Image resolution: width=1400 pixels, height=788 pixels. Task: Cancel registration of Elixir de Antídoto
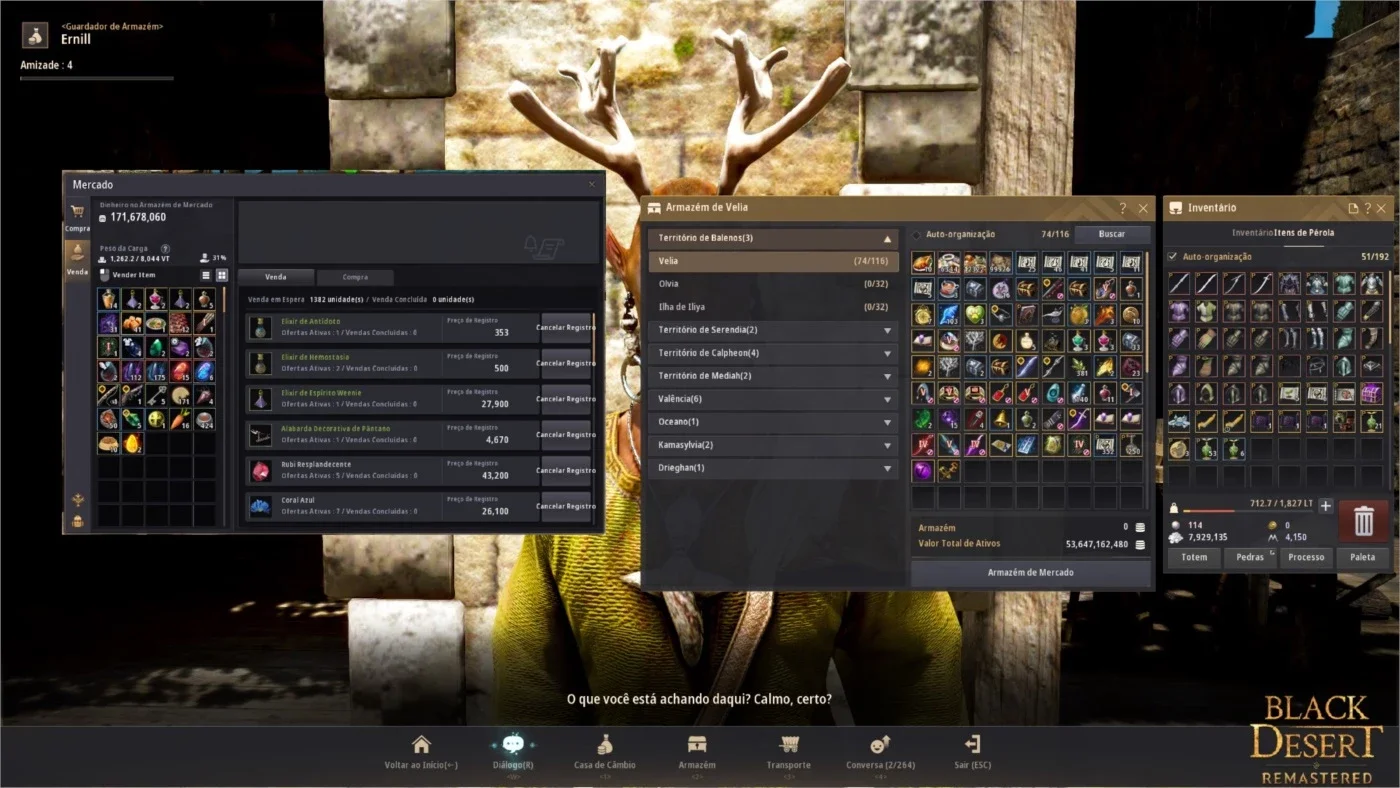click(566, 328)
